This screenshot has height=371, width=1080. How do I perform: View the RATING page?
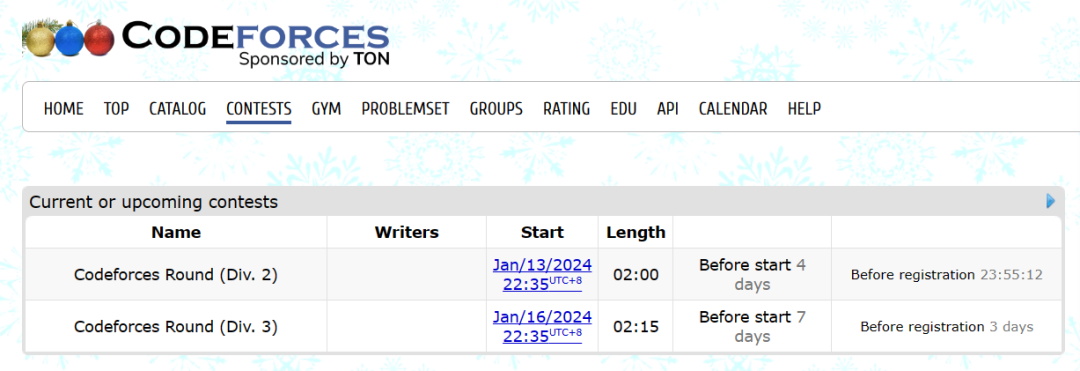click(566, 109)
